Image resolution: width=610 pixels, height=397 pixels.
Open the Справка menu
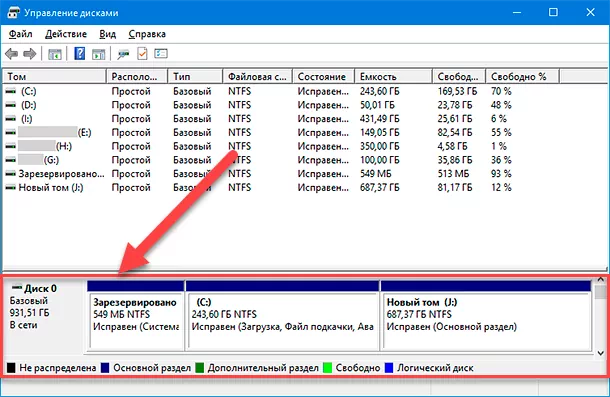[147, 34]
